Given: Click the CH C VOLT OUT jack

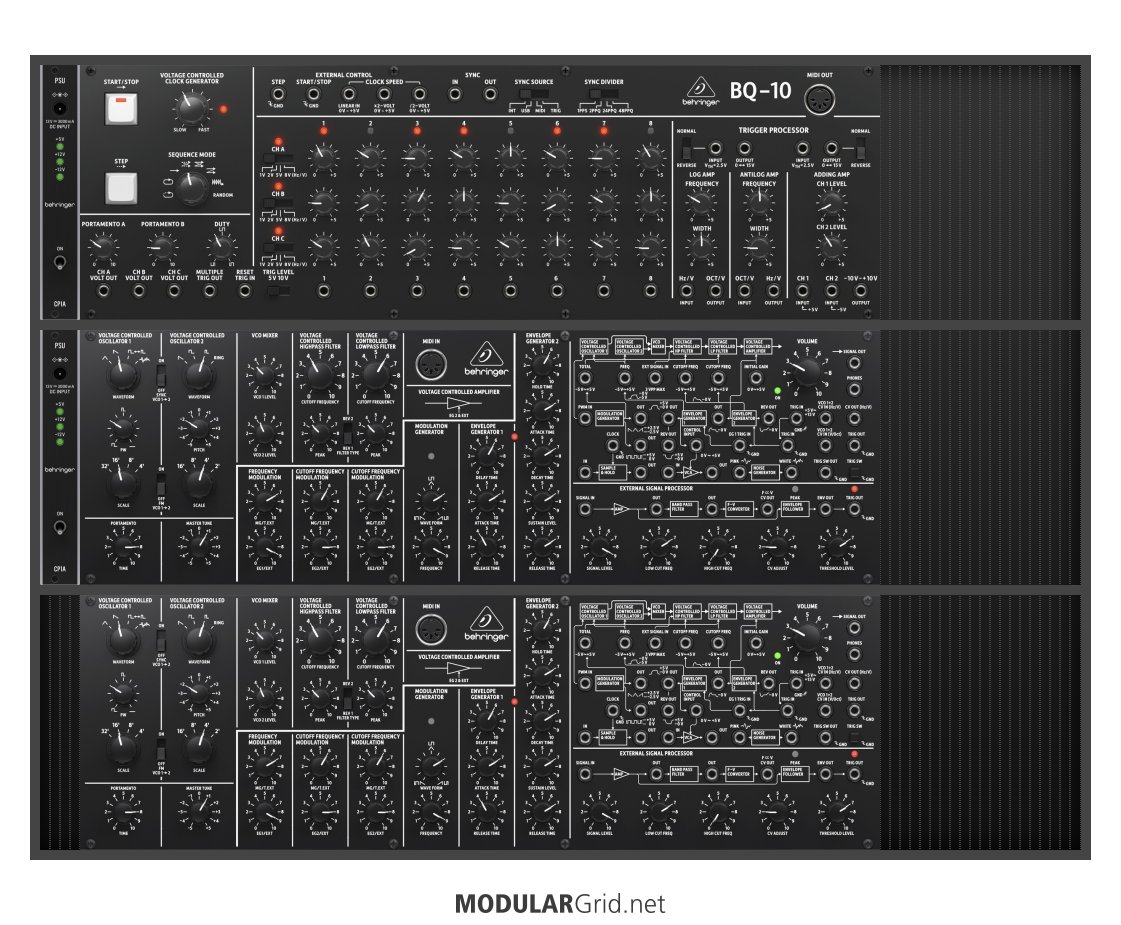Looking at the screenshot, I should tap(174, 291).
